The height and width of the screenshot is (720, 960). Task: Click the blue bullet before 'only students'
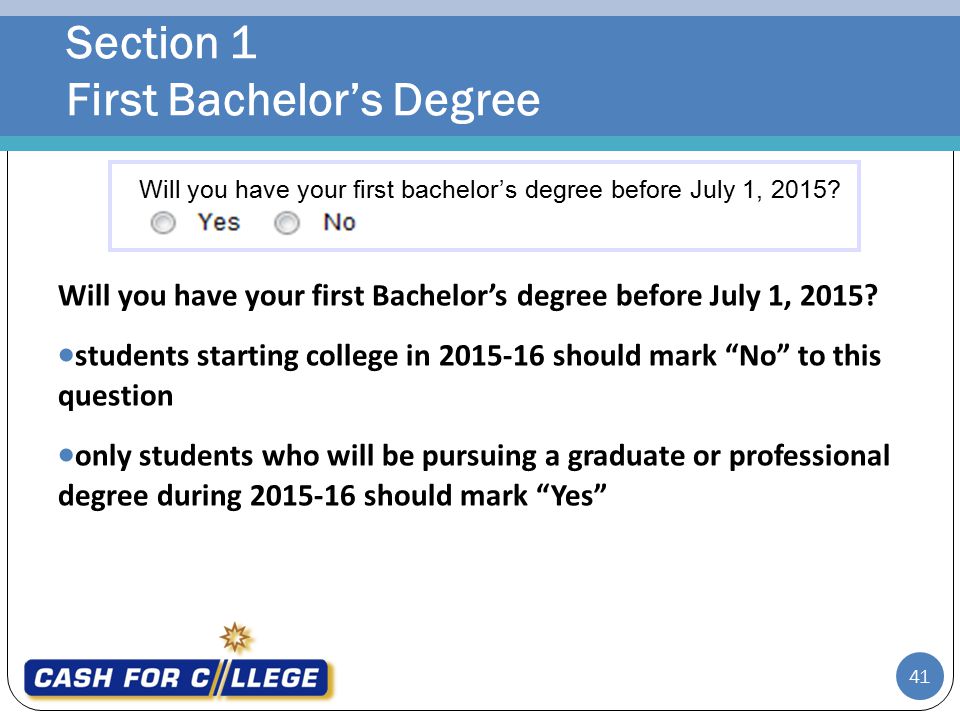coord(66,456)
